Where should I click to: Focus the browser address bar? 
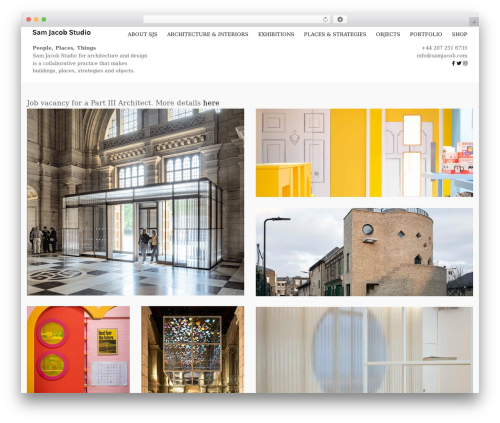pyautogui.click(x=237, y=20)
